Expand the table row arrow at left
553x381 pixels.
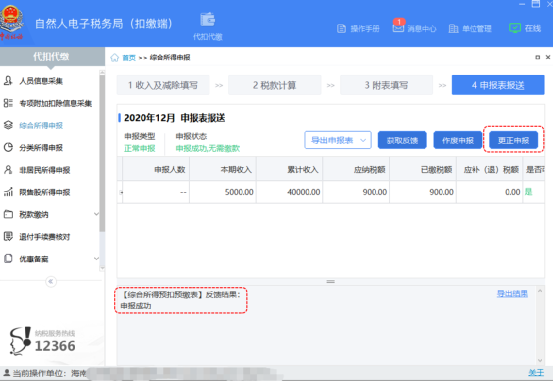121,192
